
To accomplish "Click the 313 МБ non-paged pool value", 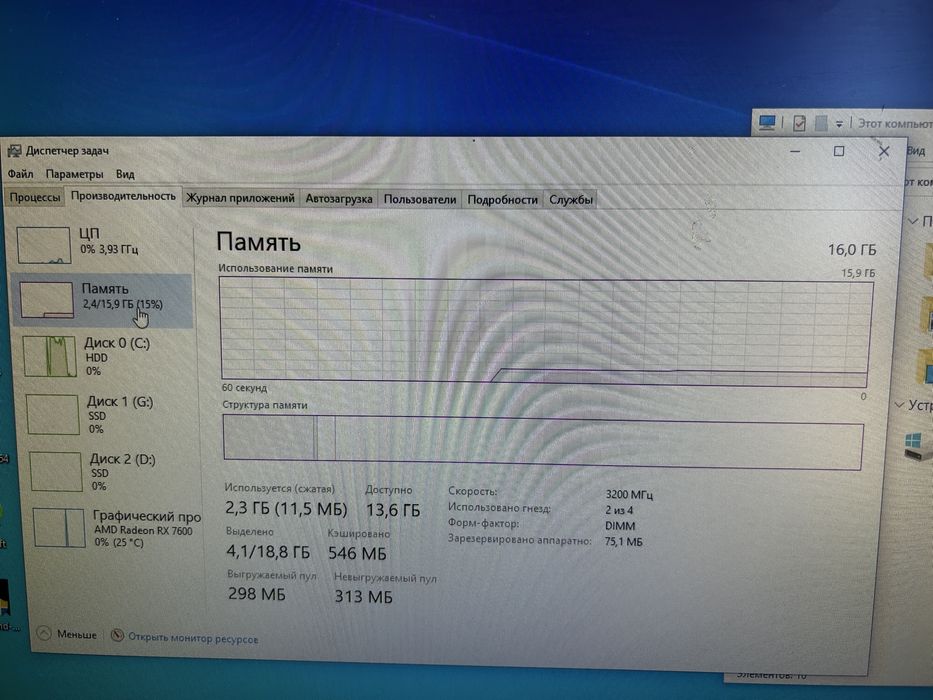I will 363,596.
